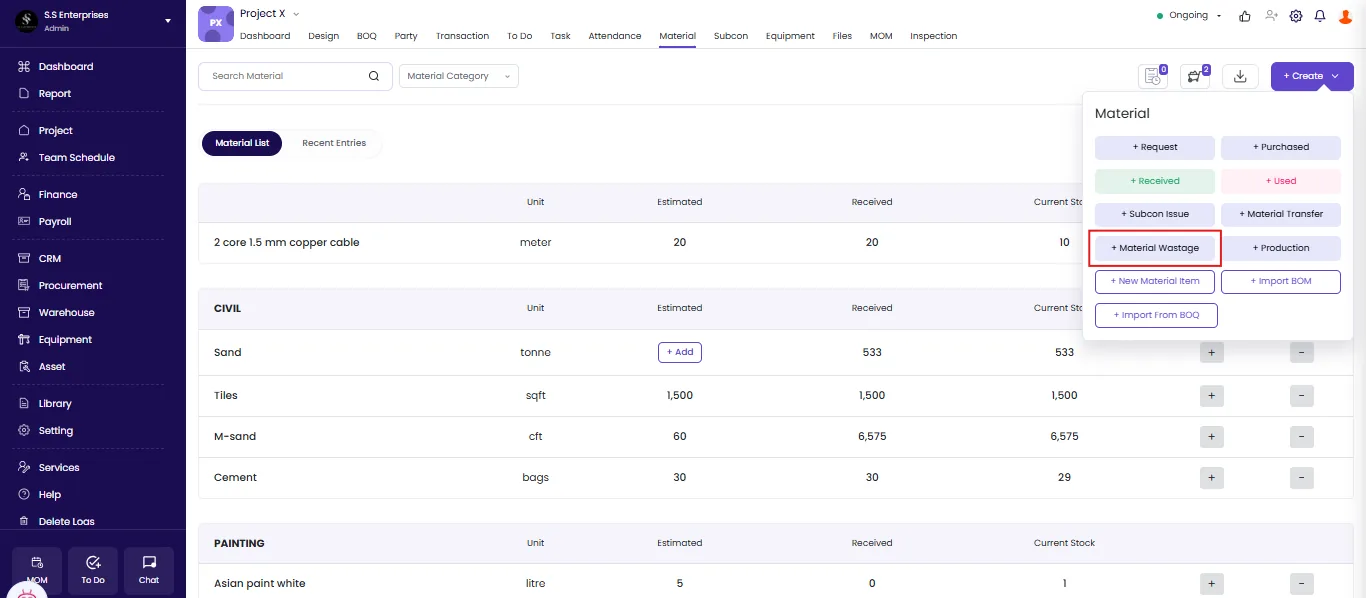Click the search magnifier icon
This screenshot has height=598, width=1366.
pyautogui.click(x=374, y=76)
